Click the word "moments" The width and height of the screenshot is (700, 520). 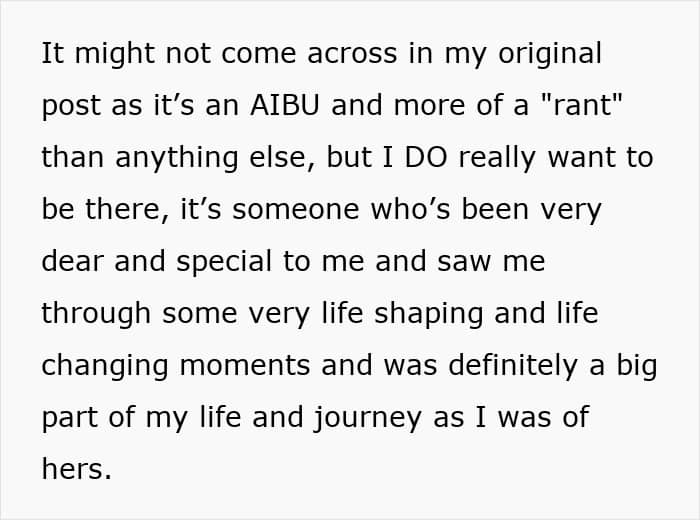[251, 366]
